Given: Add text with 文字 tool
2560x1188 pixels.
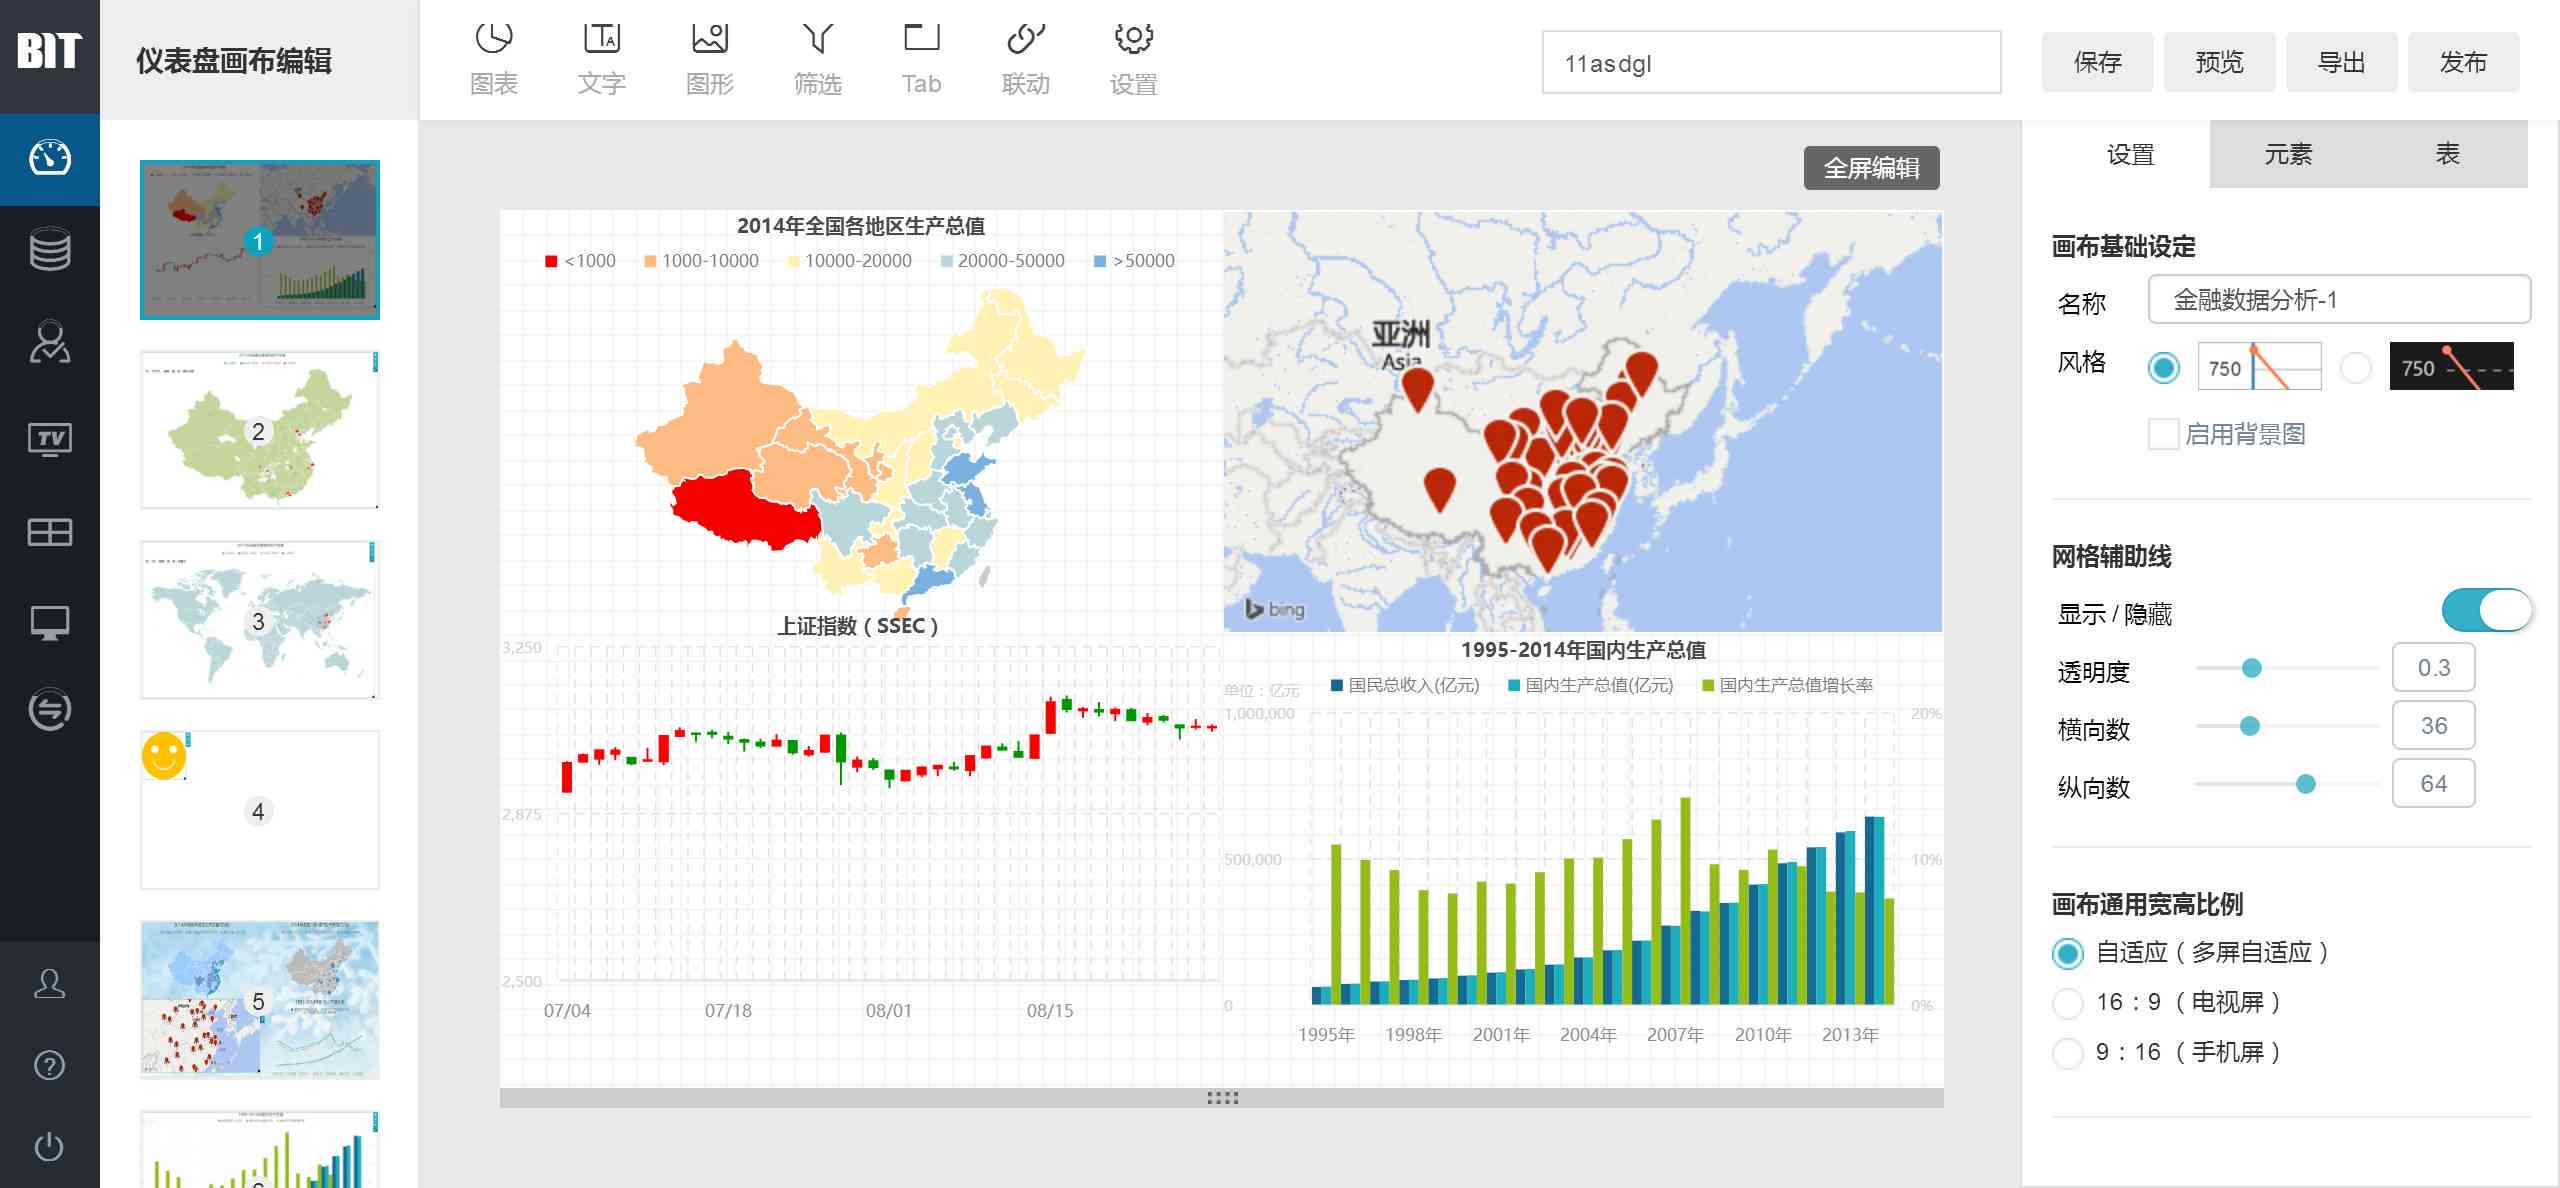Looking at the screenshot, I should click(x=602, y=60).
